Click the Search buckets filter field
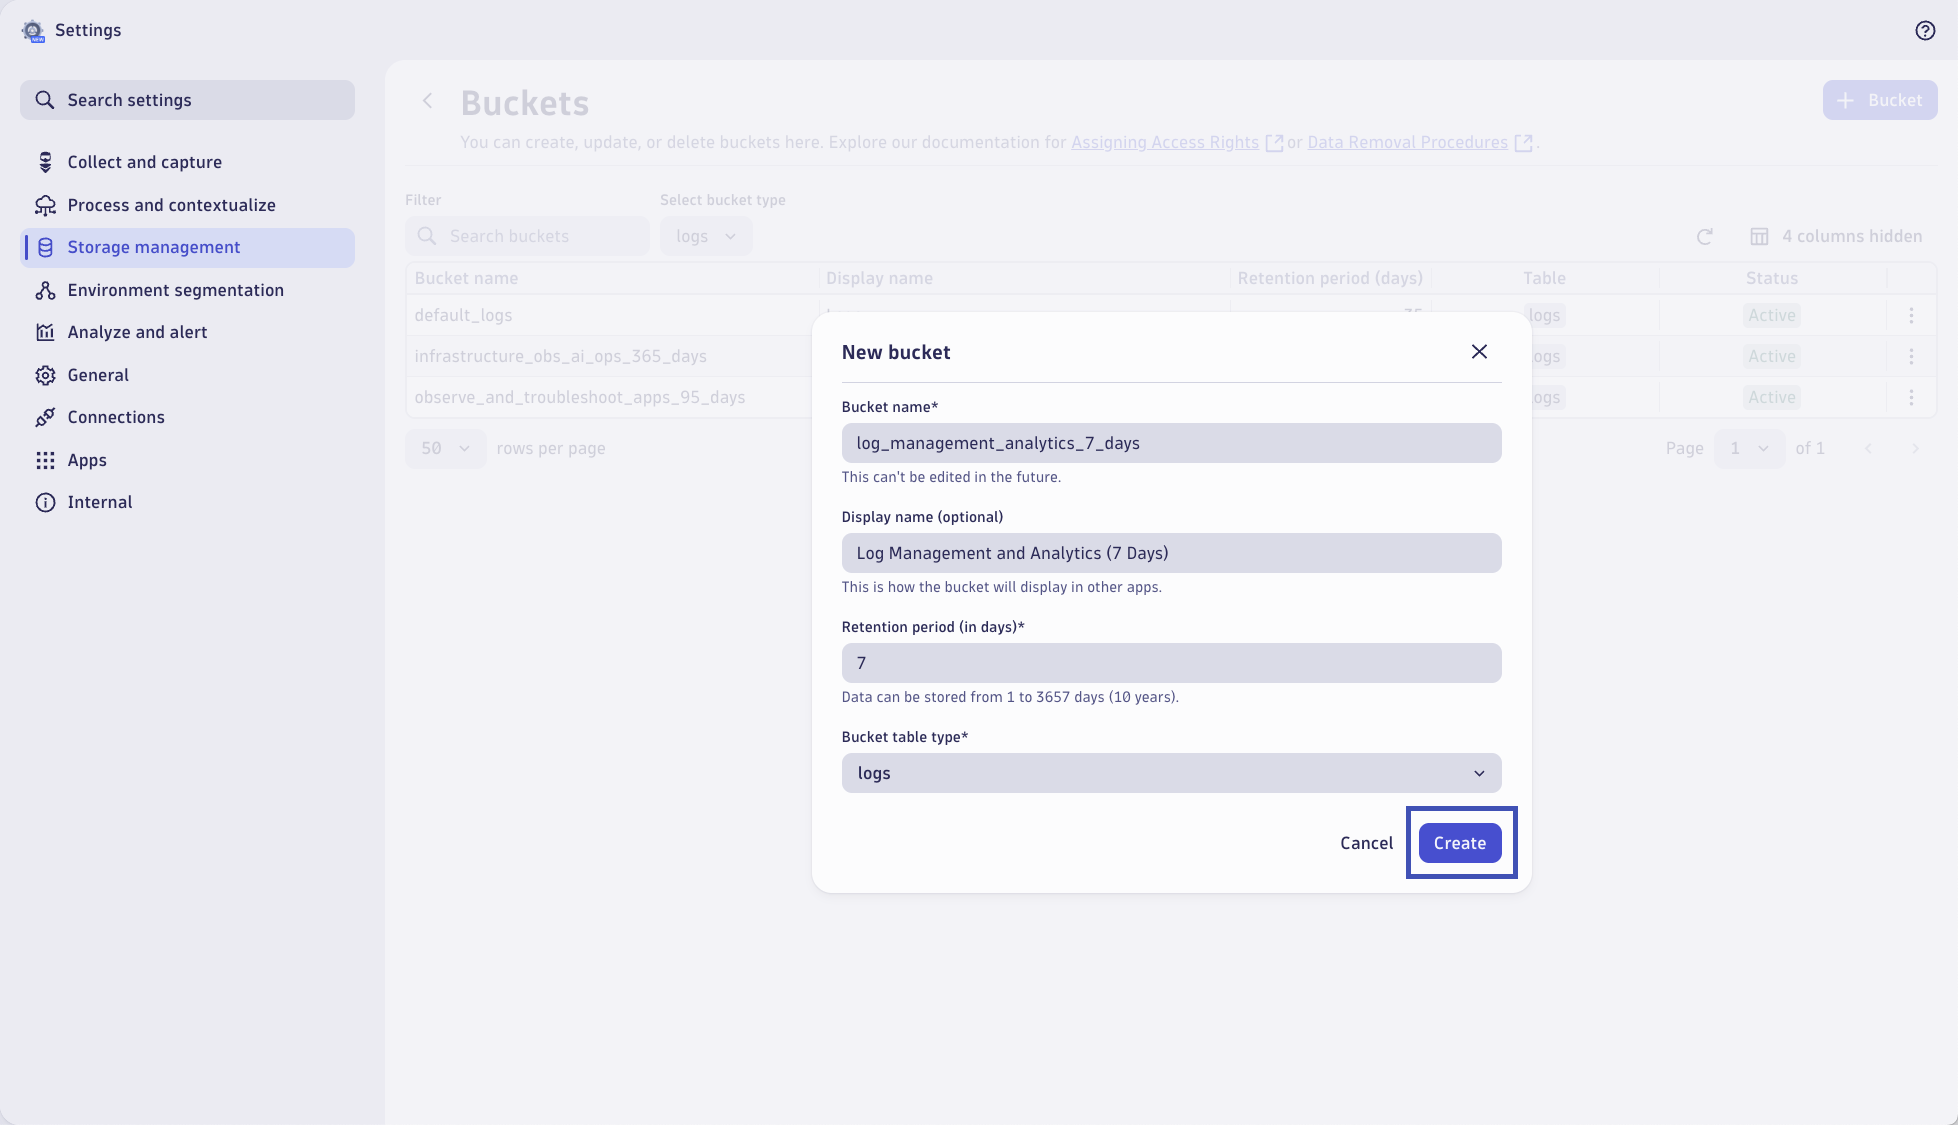This screenshot has height=1125, width=1958. click(528, 236)
